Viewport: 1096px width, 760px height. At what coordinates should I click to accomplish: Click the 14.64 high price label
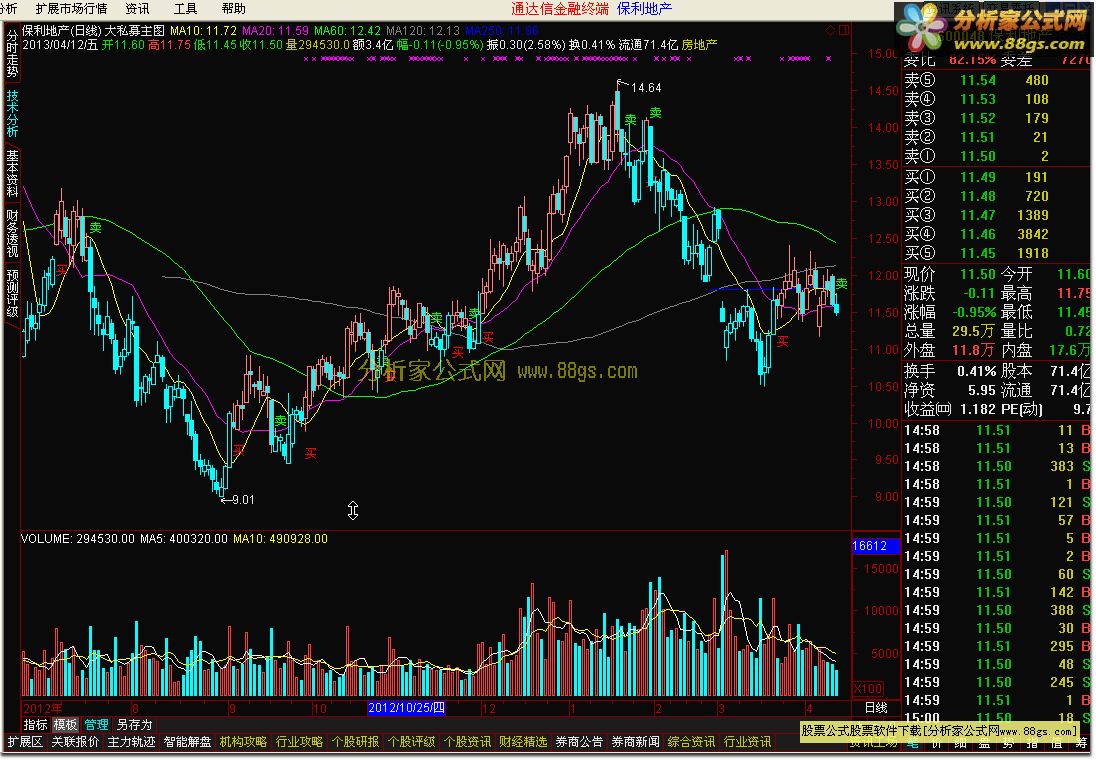pos(646,87)
